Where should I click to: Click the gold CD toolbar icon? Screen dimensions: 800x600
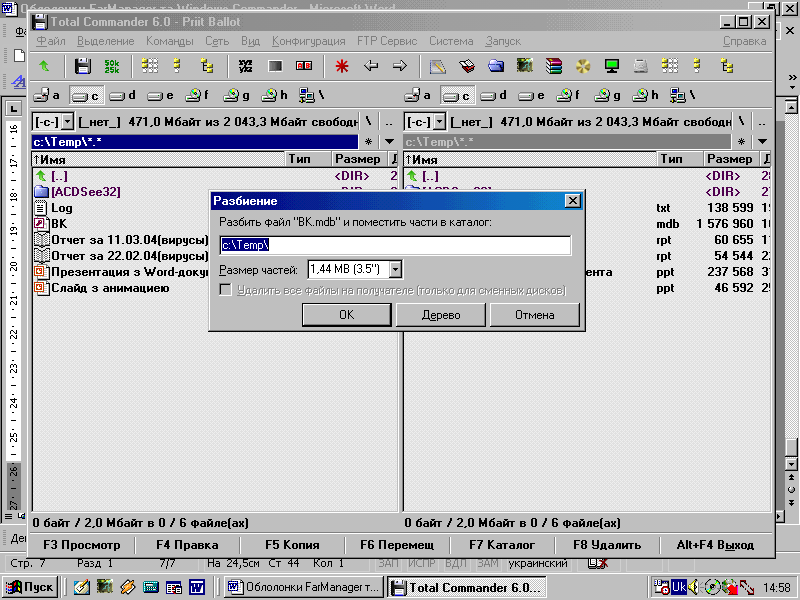pos(583,66)
